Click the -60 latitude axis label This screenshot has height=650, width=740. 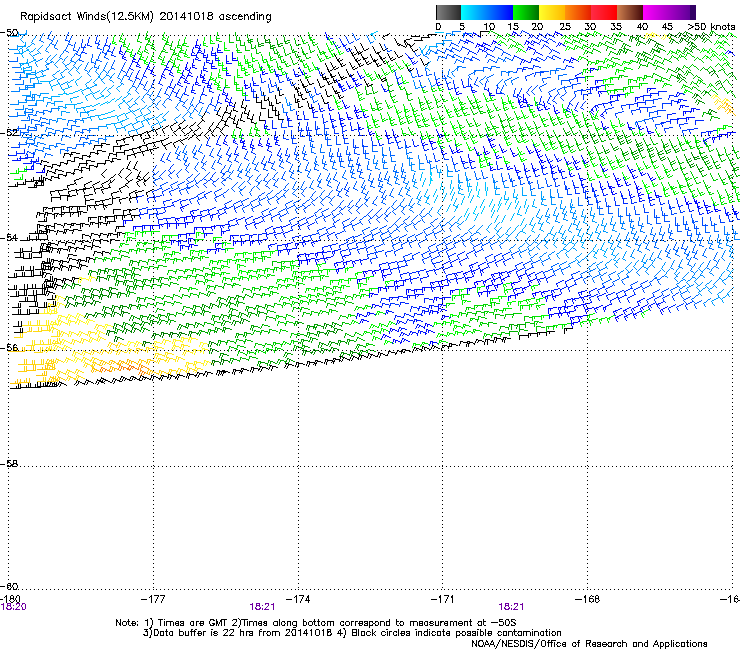(10, 586)
